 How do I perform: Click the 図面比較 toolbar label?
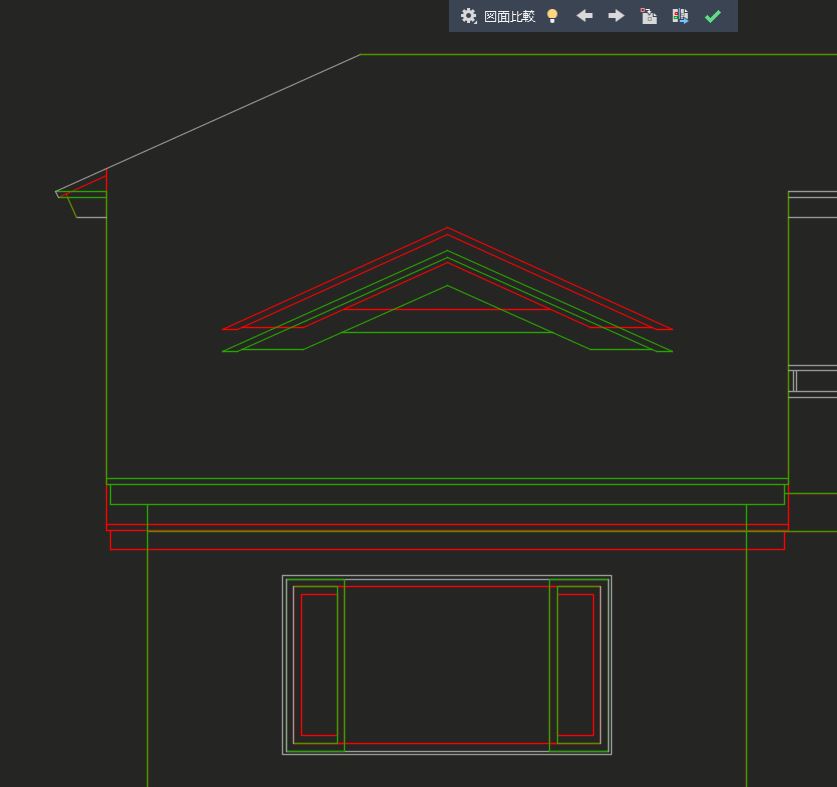pyautogui.click(x=509, y=17)
